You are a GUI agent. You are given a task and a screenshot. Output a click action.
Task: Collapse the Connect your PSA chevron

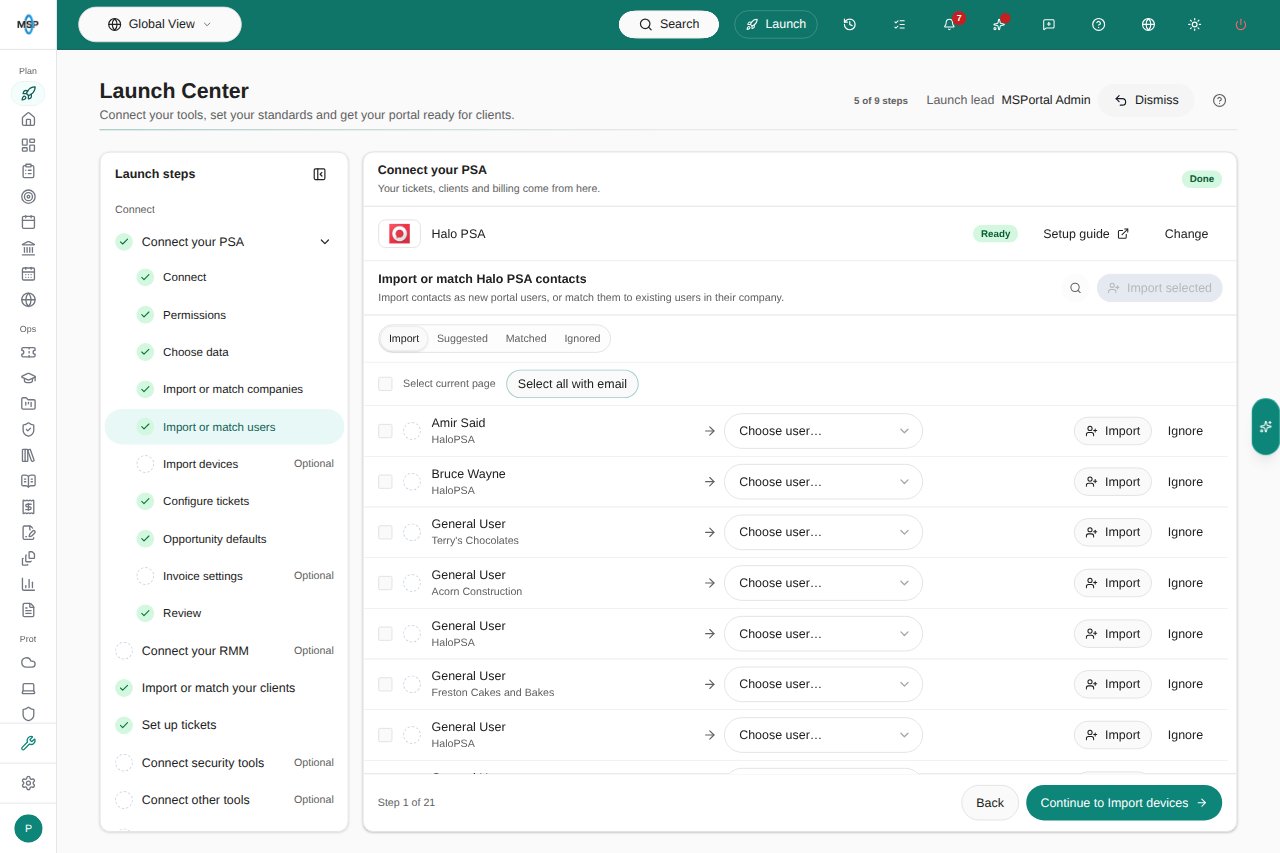click(x=324, y=242)
